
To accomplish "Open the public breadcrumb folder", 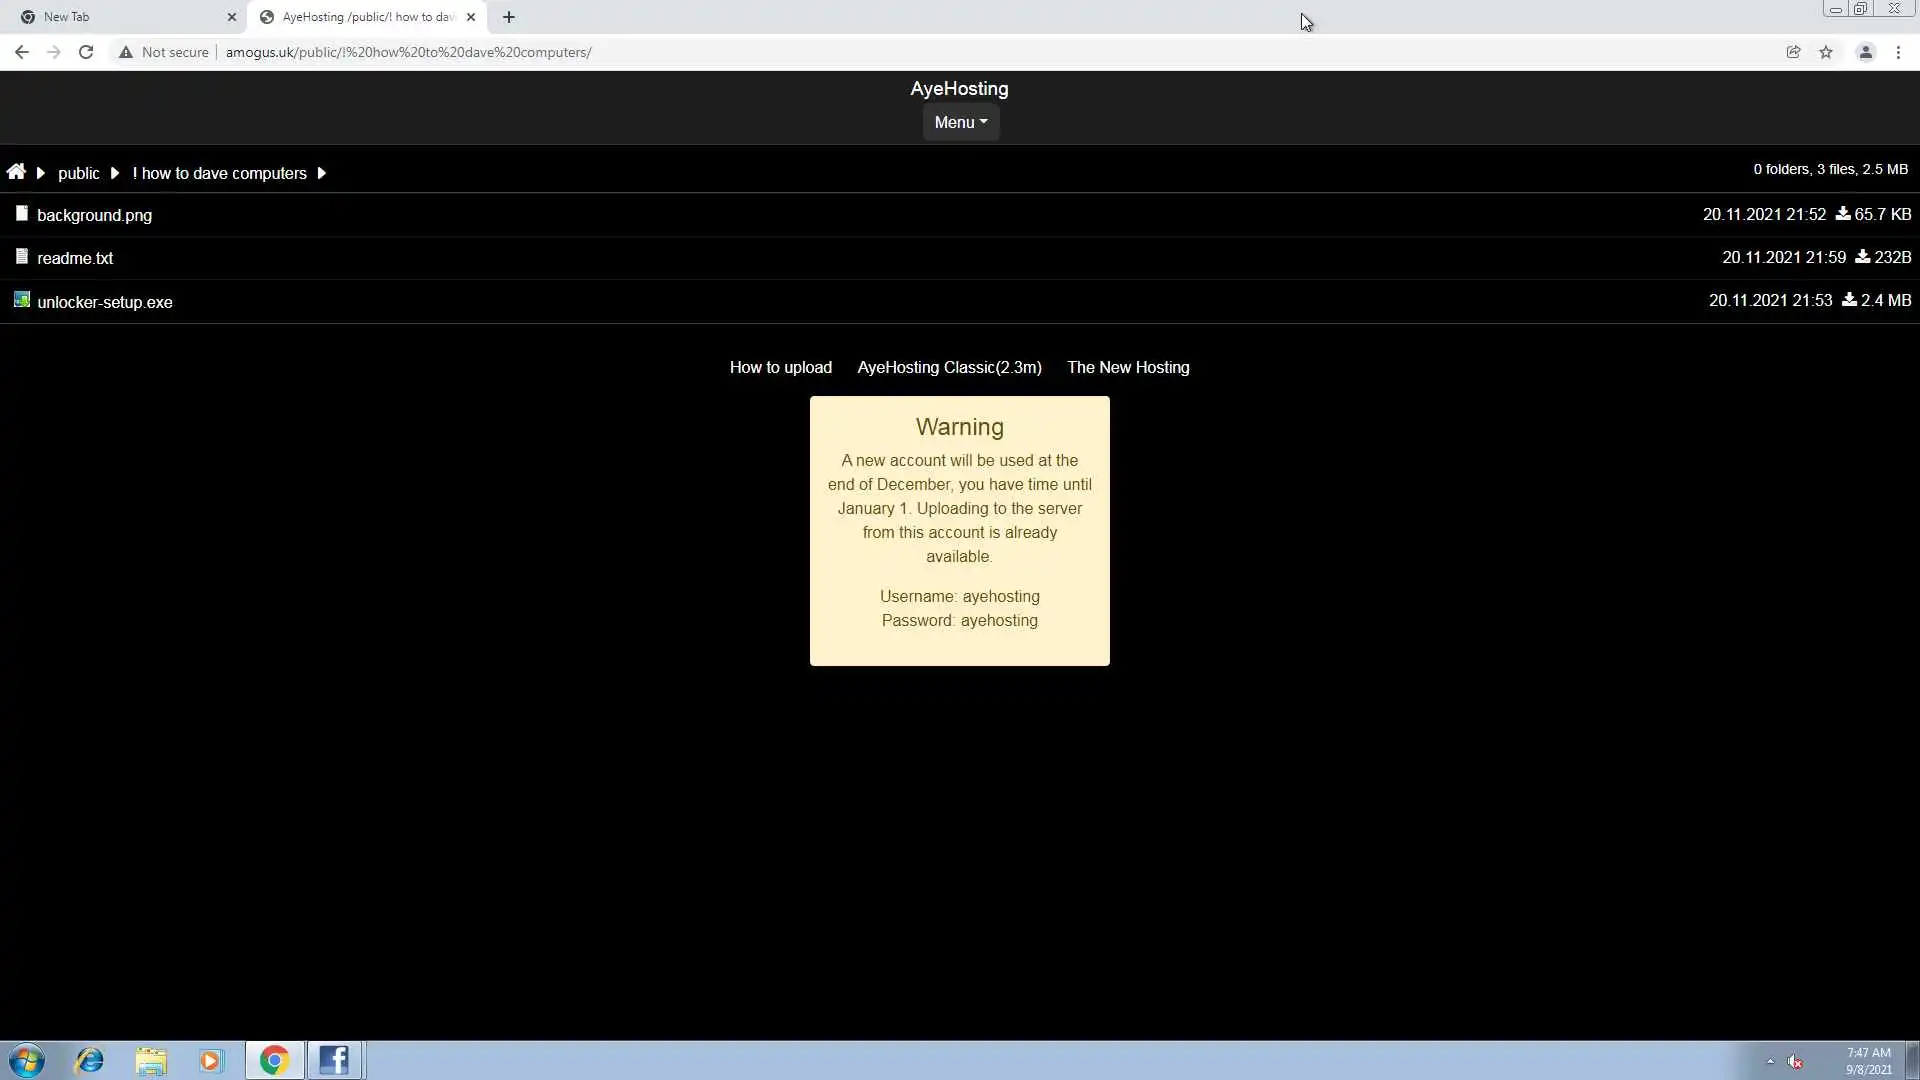I will (78, 173).
